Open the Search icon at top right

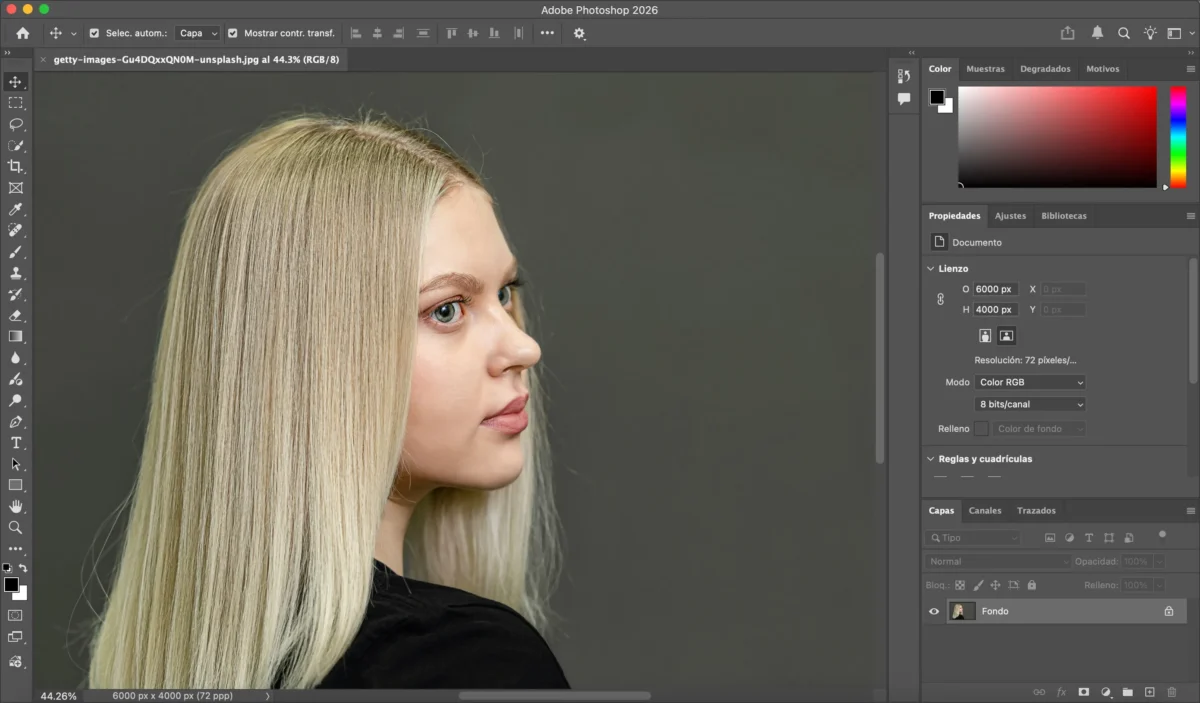click(x=1124, y=33)
